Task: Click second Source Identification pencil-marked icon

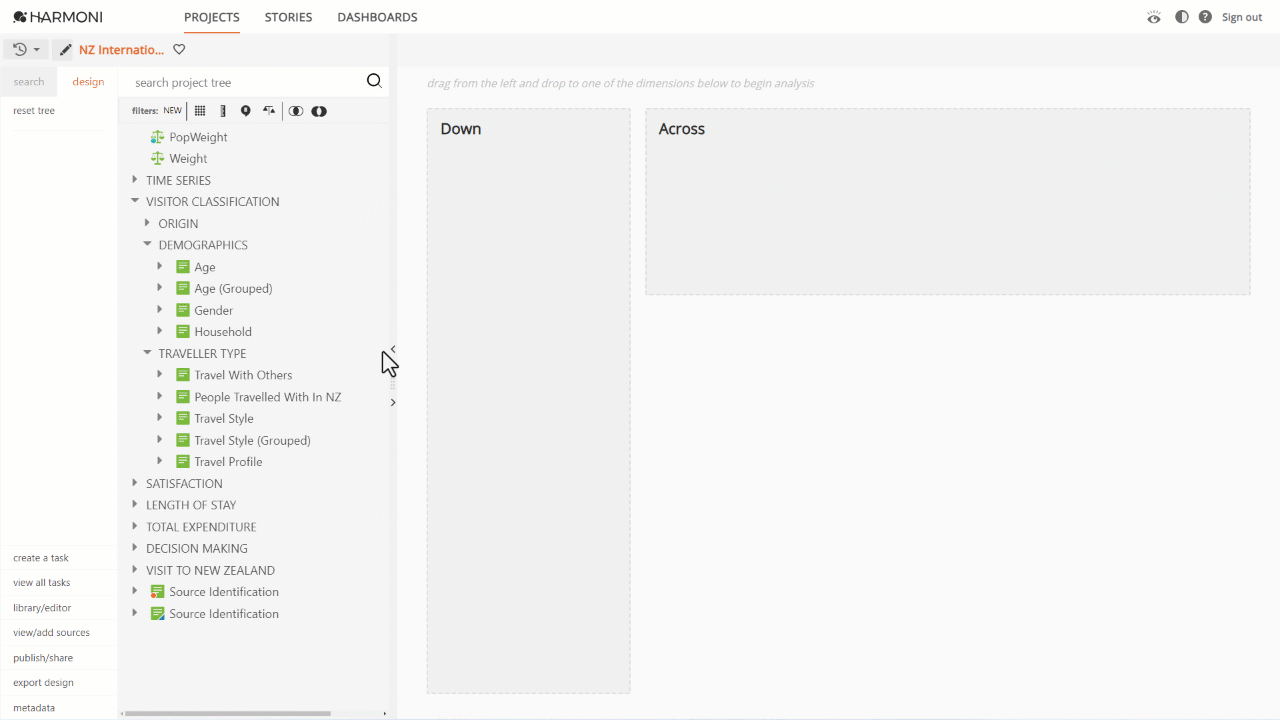Action: tap(157, 614)
